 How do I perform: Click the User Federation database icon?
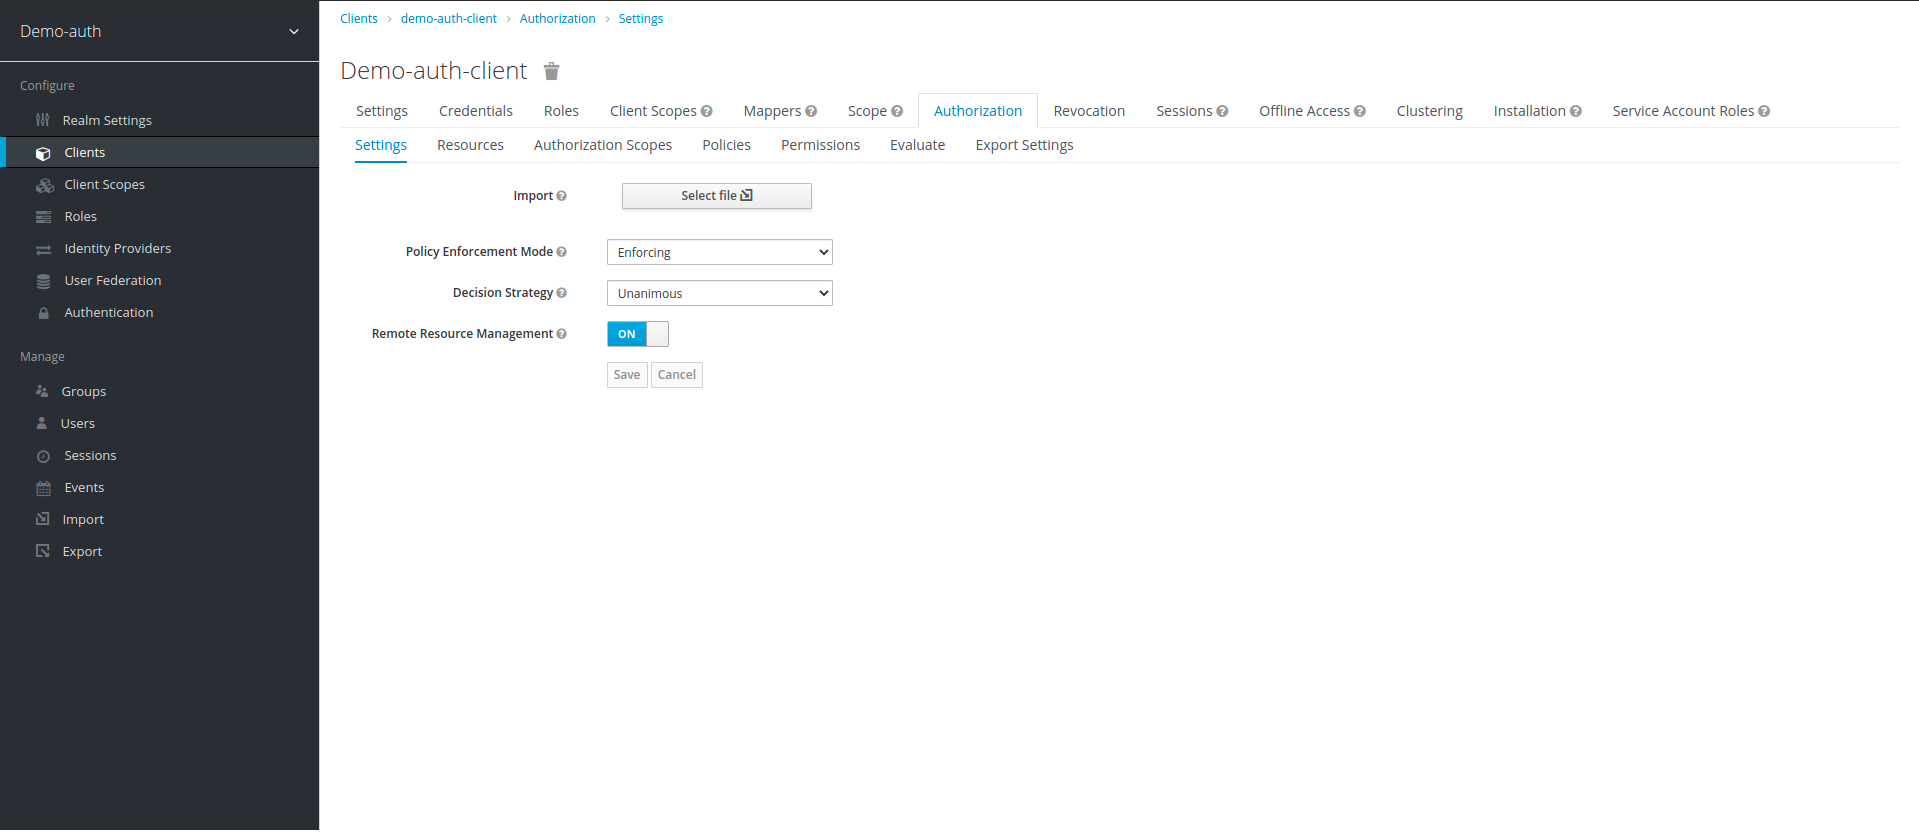coord(43,281)
